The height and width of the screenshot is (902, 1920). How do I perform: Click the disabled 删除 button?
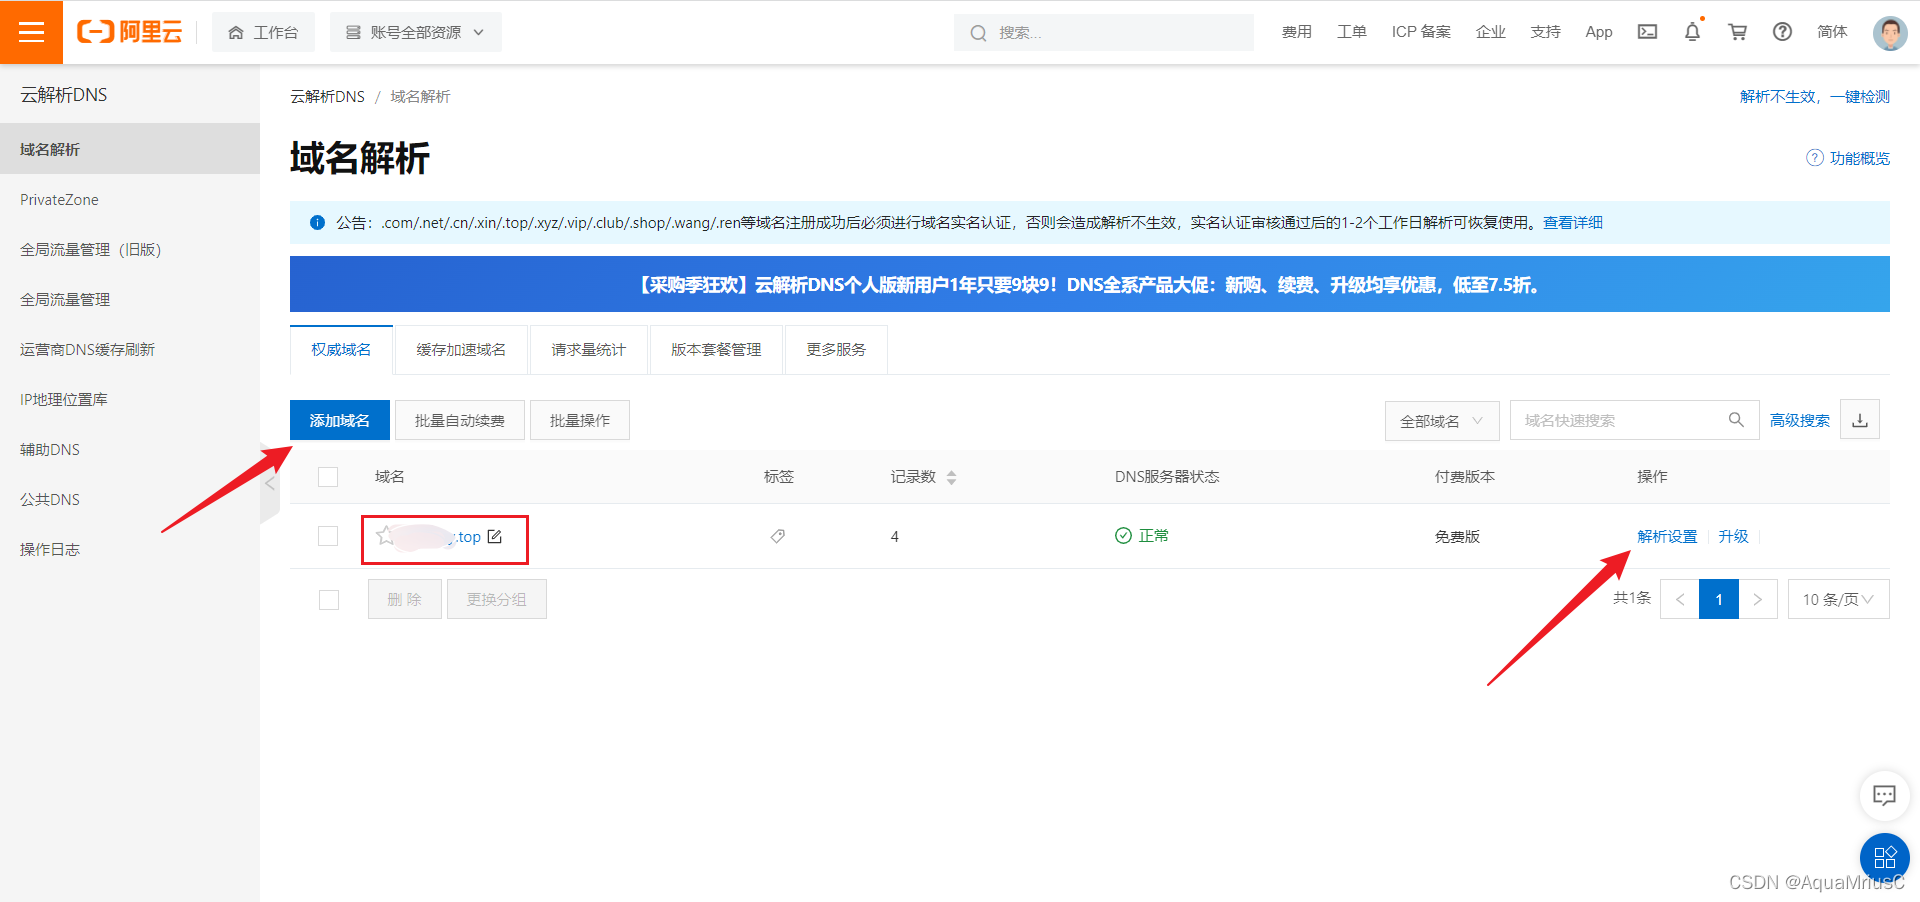pyautogui.click(x=405, y=599)
